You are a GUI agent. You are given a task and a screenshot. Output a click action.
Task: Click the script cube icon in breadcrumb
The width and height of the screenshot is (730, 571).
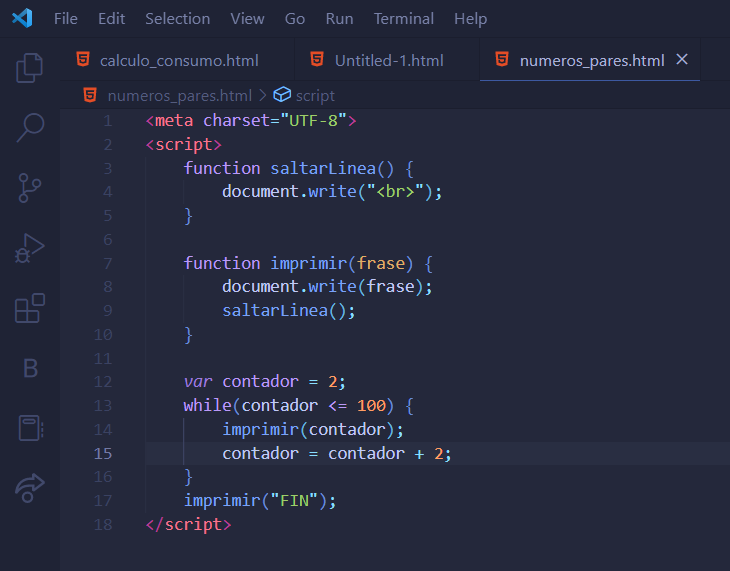tap(282, 95)
